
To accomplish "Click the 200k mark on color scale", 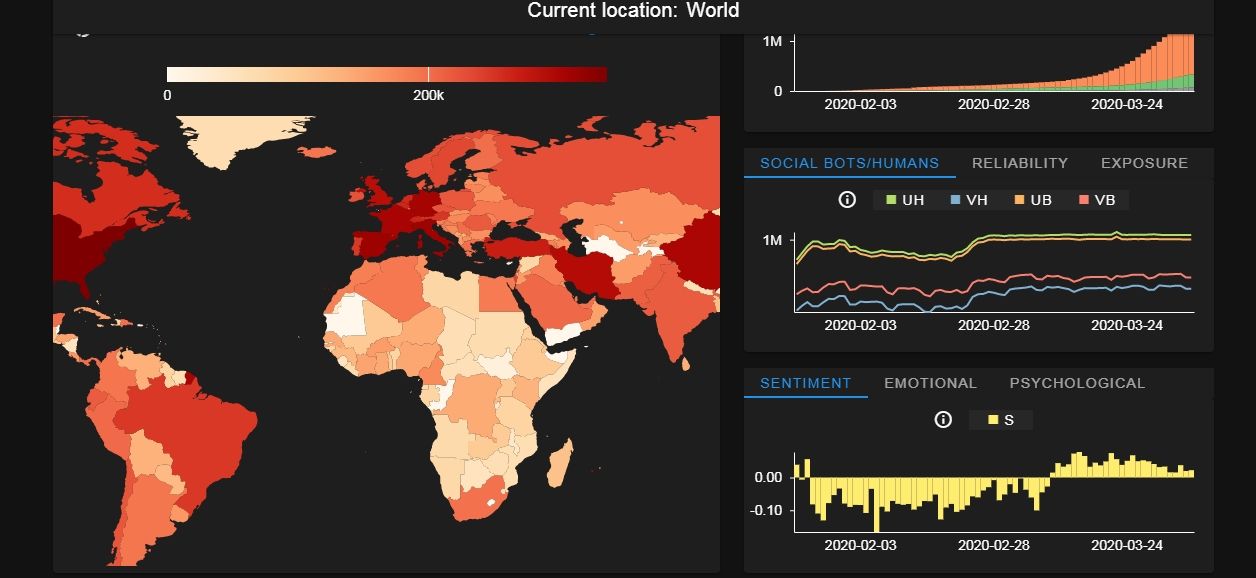I will [x=428, y=75].
